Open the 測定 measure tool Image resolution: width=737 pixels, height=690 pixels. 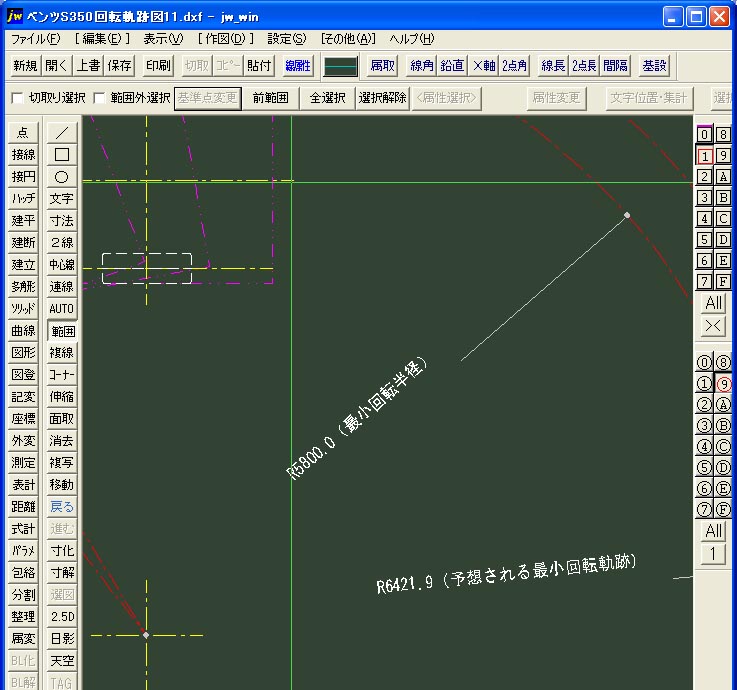pos(23,463)
